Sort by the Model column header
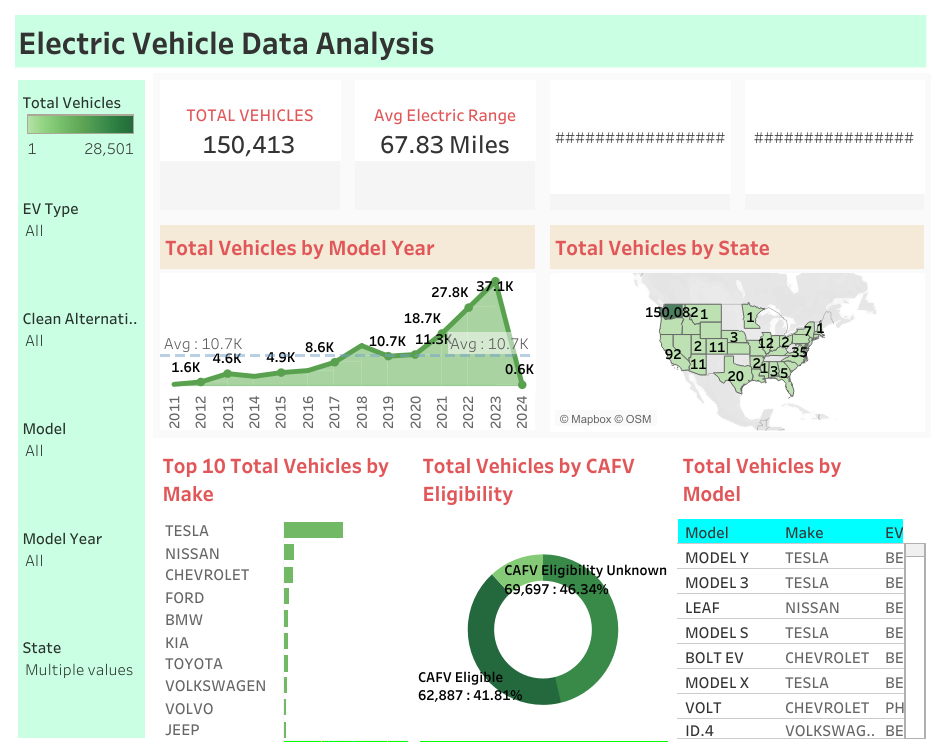The image size is (940, 754). [707, 533]
